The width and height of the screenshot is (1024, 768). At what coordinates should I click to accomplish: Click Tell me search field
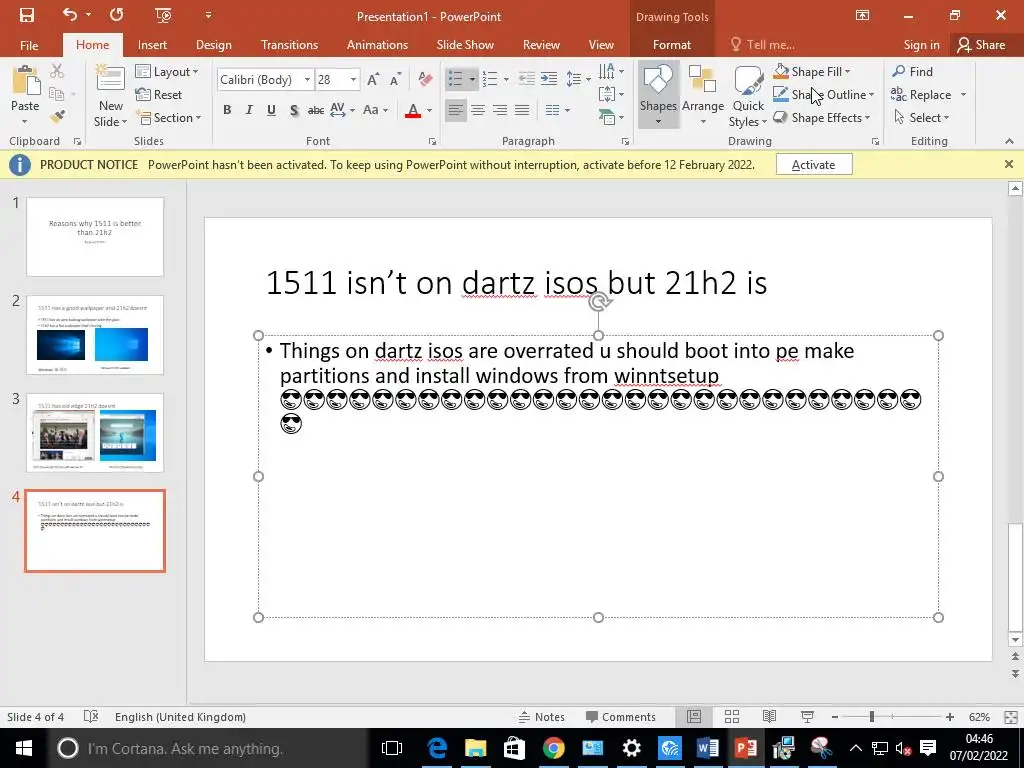tap(764, 44)
